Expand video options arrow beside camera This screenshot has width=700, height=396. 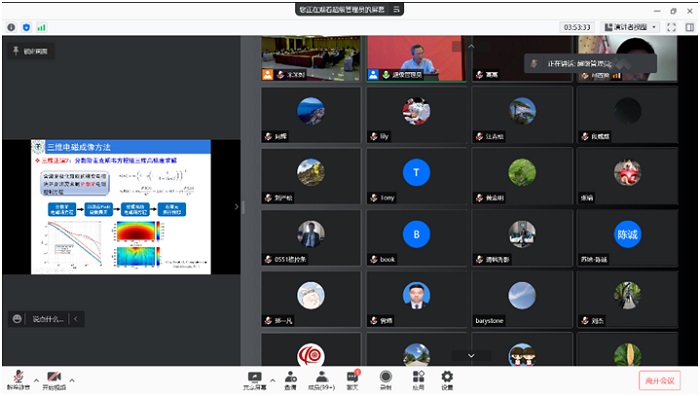tap(72, 380)
